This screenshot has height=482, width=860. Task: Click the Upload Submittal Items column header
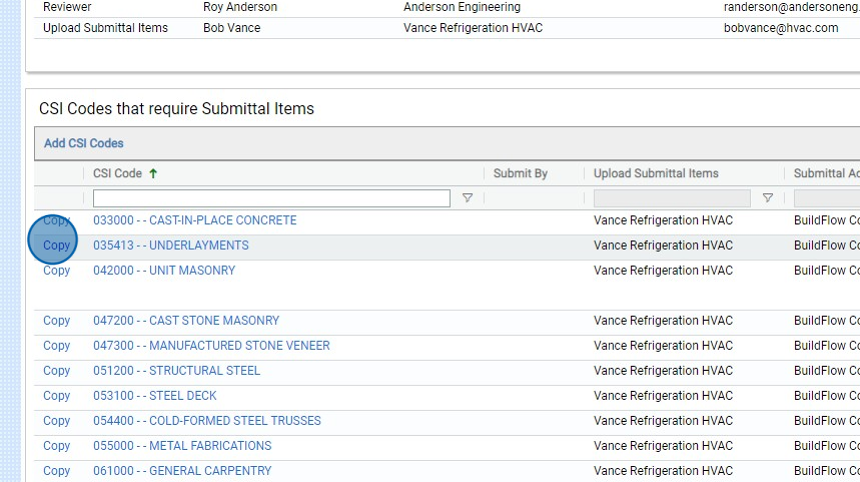pos(656,173)
